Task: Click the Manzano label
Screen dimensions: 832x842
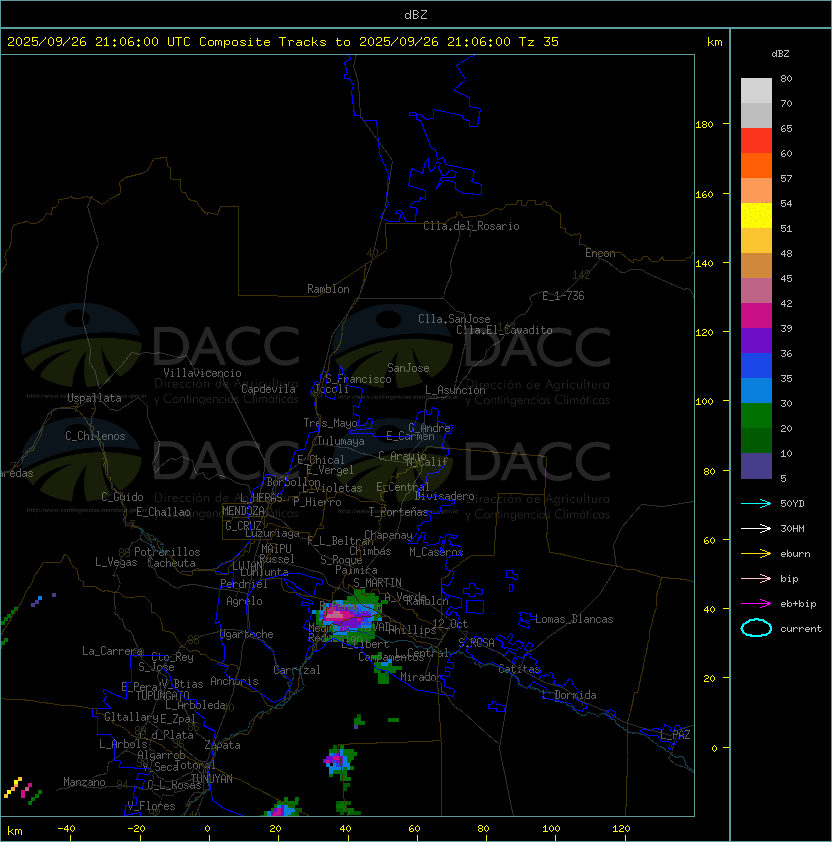Action: (x=84, y=782)
